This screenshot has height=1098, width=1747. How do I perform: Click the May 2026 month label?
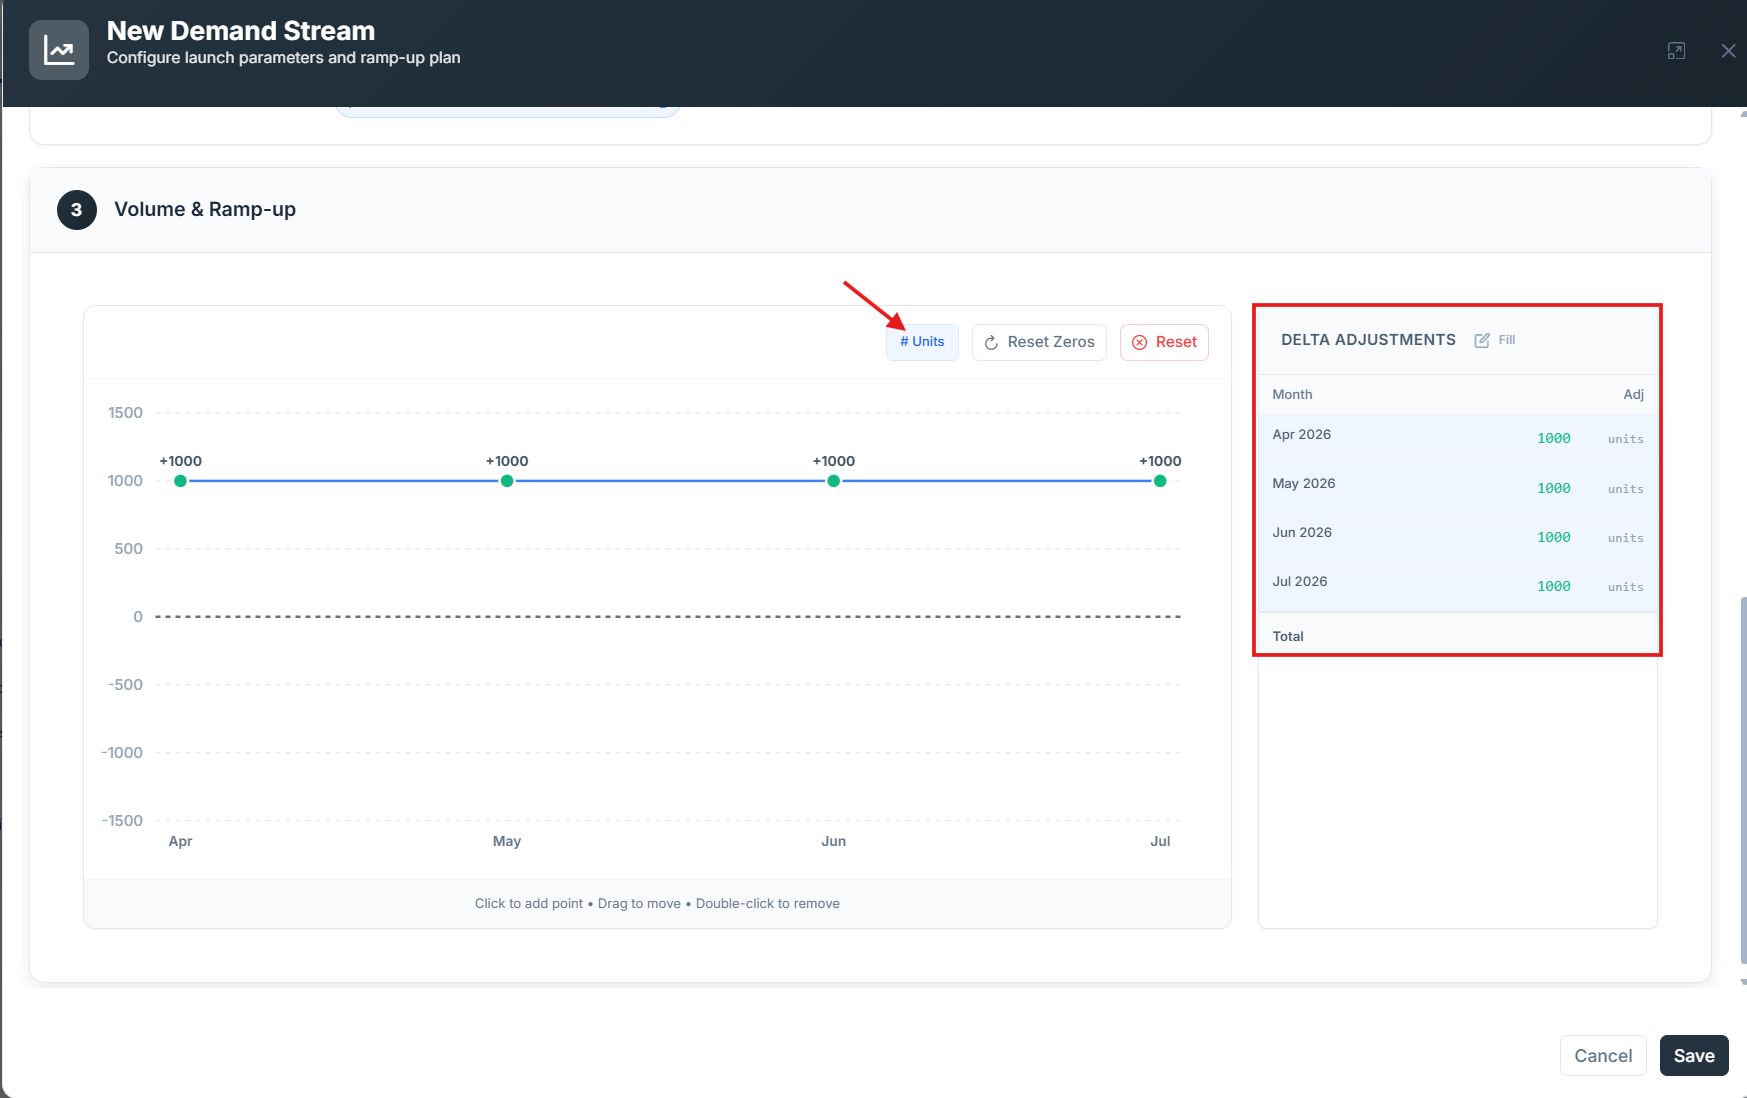click(1303, 483)
